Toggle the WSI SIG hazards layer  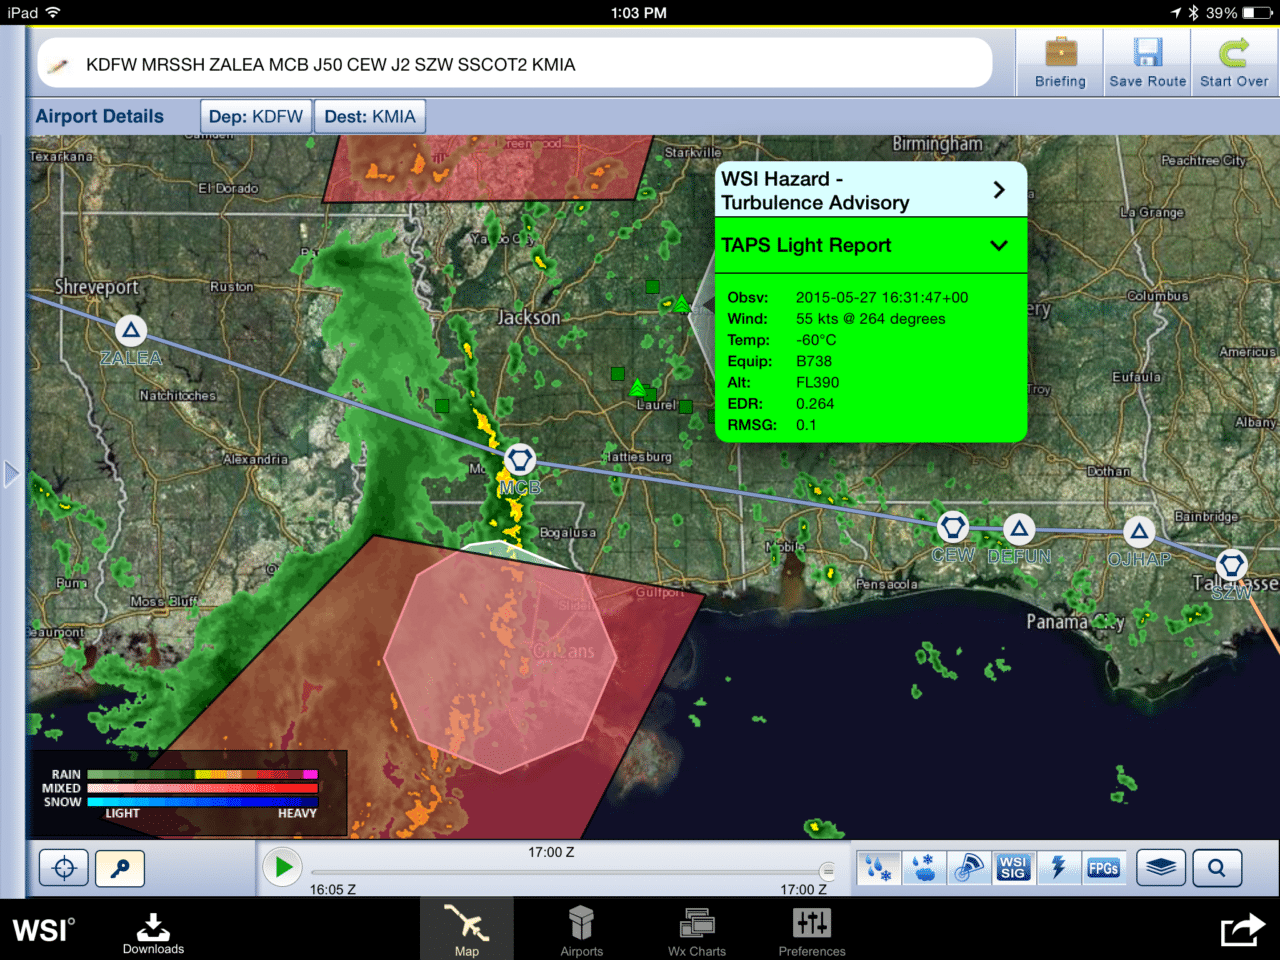click(1013, 867)
